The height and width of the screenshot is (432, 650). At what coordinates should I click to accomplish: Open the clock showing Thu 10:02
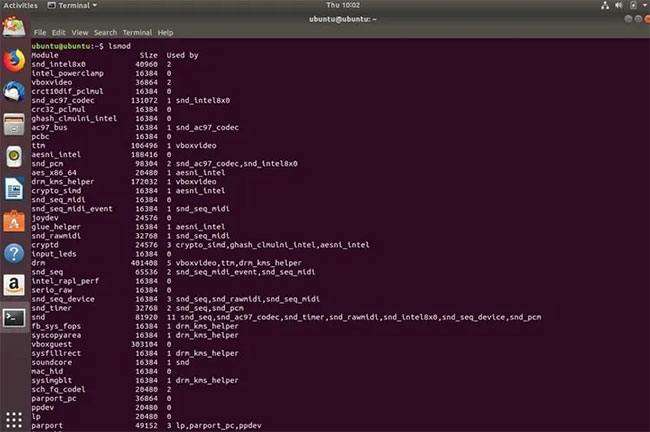pos(343,5)
